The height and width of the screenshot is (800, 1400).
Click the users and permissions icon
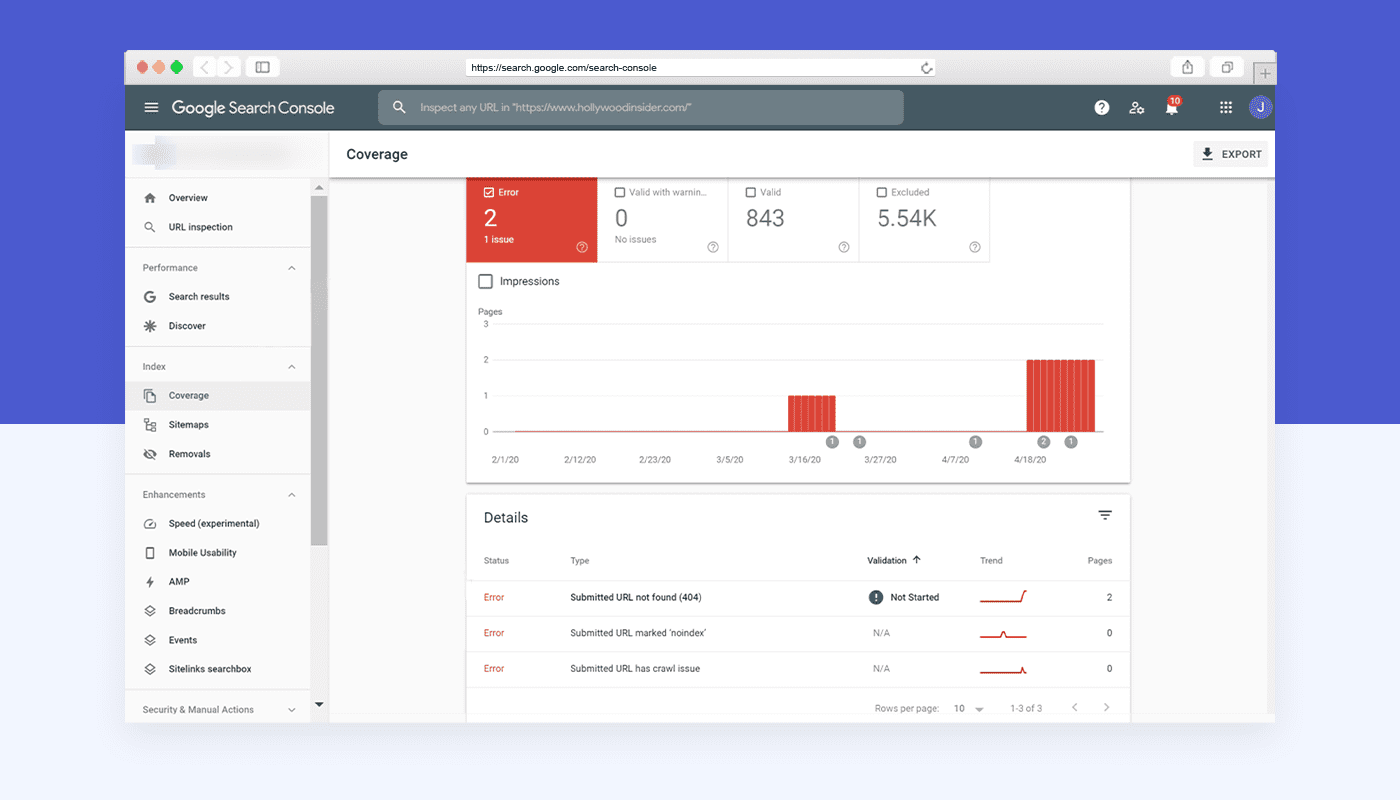tap(1136, 108)
